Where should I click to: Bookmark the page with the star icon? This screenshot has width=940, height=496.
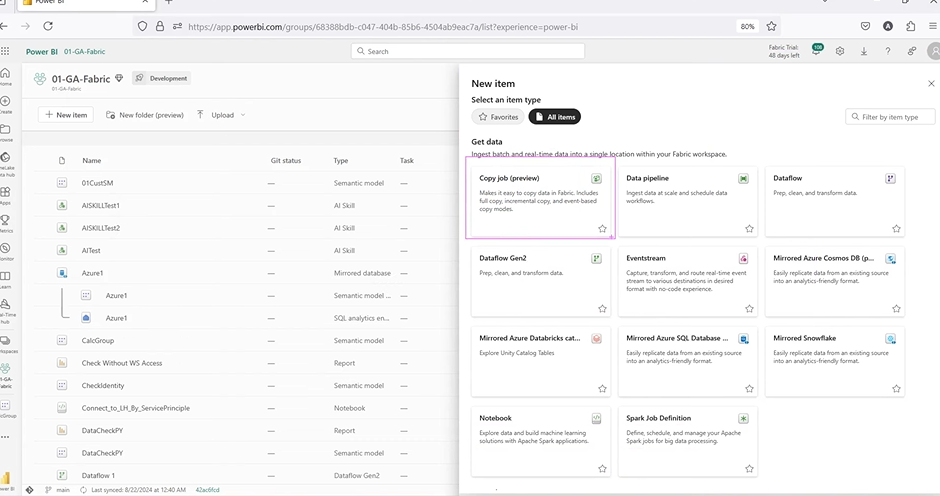(772, 26)
